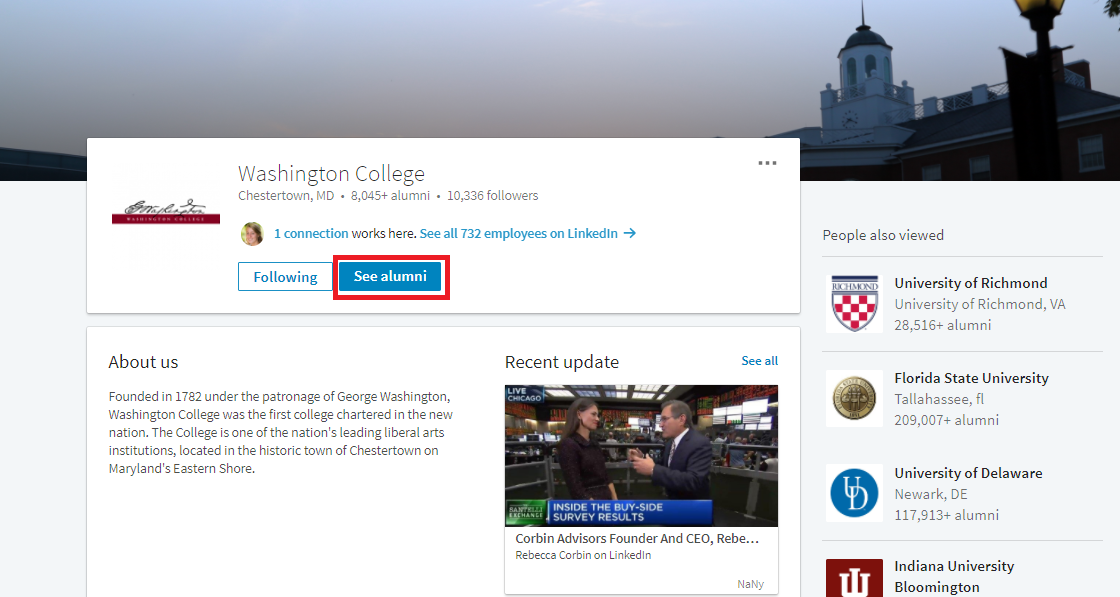This screenshot has width=1120, height=597.
Task: Click the Tallahassee, fl location text
Action: tap(939, 399)
